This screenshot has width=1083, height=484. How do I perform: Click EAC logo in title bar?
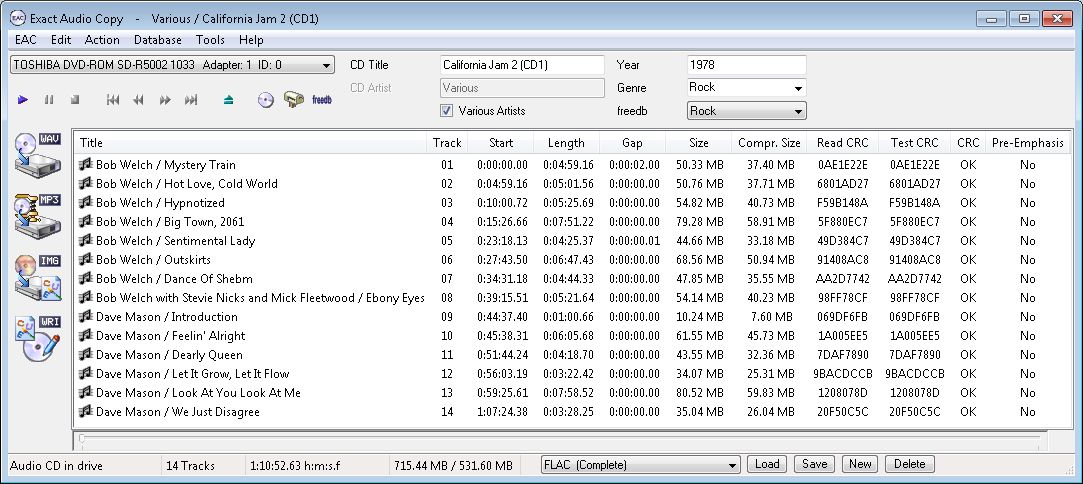tap(17, 19)
